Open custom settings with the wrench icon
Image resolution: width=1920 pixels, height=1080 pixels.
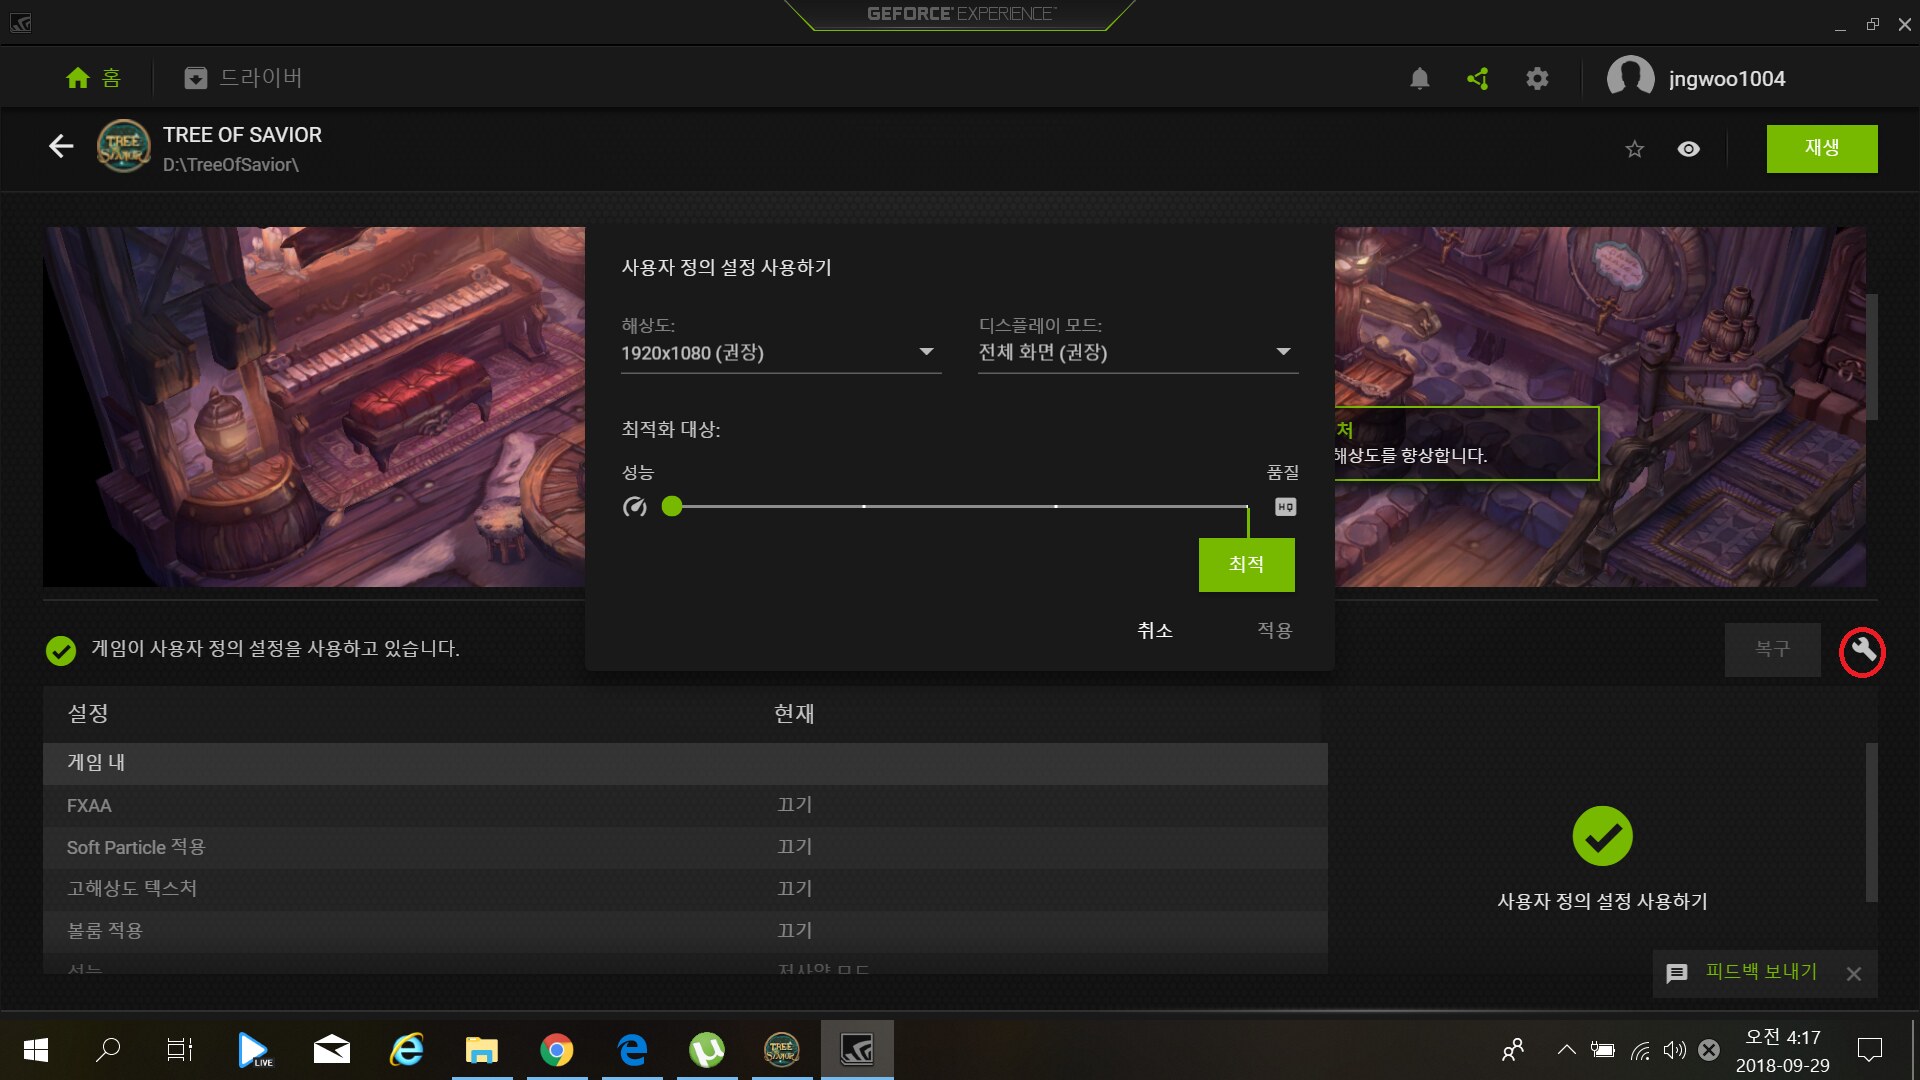[x=1862, y=651]
